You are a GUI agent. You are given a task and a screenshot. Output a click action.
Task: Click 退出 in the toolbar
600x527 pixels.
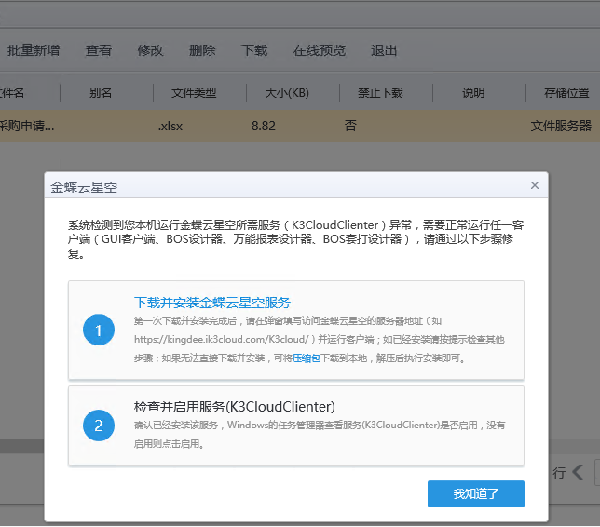pyautogui.click(x=384, y=50)
